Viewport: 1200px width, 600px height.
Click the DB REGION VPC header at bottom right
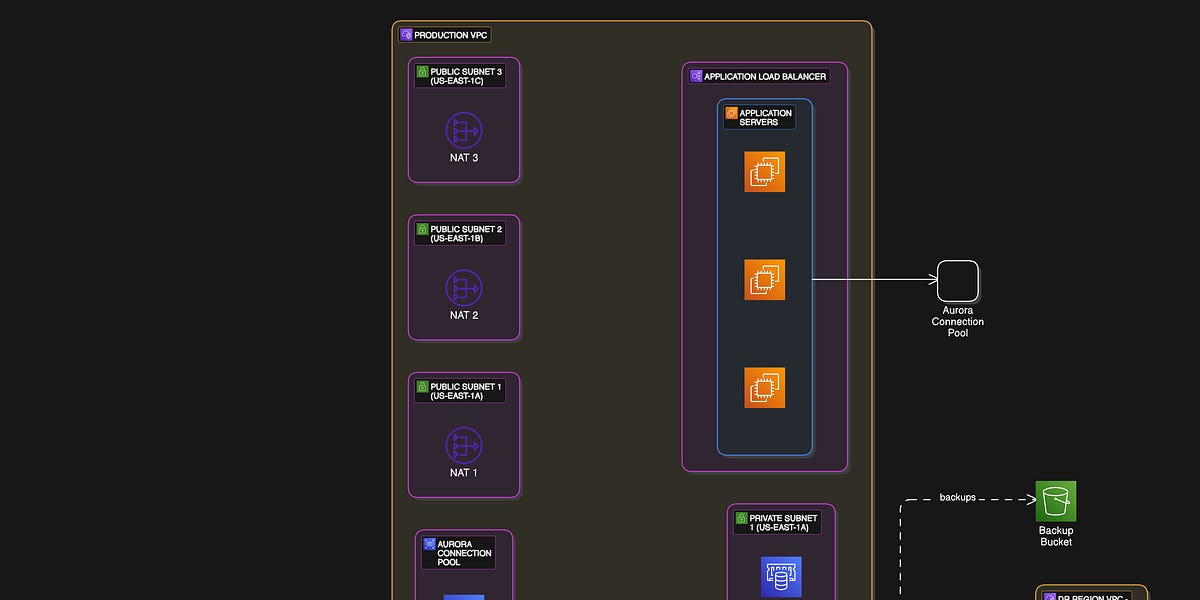1090,596
